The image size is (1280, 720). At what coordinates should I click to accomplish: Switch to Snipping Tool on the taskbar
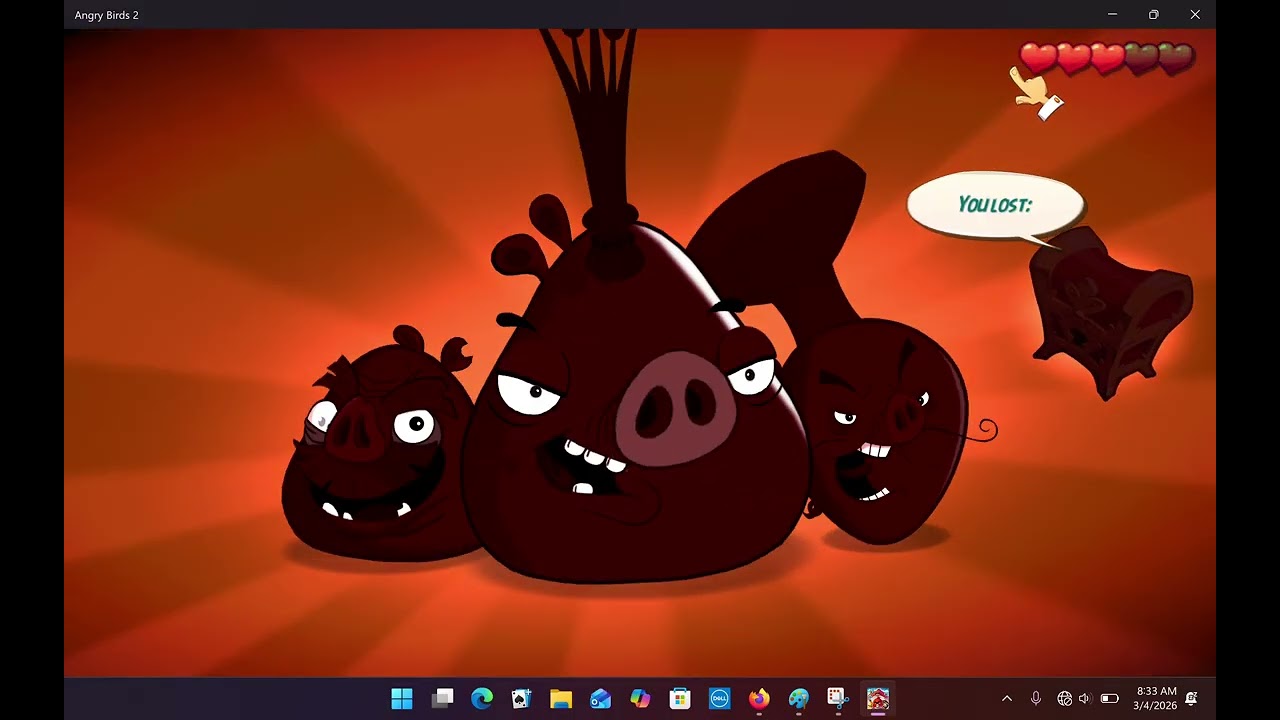838,698
